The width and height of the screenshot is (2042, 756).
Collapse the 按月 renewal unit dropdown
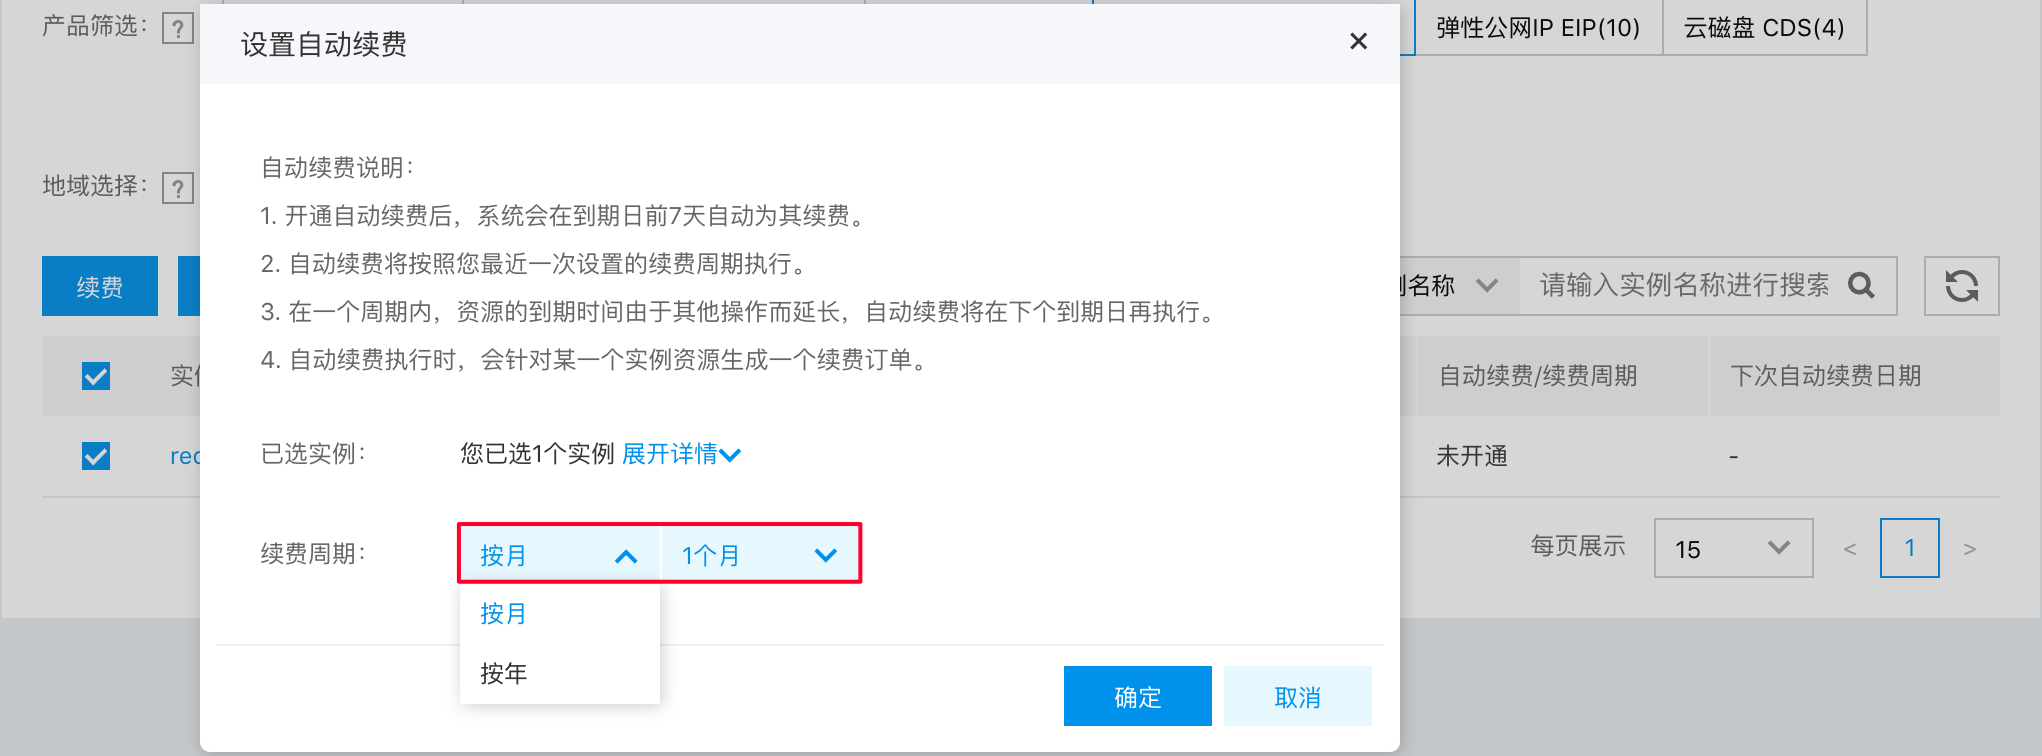[559, 555]
